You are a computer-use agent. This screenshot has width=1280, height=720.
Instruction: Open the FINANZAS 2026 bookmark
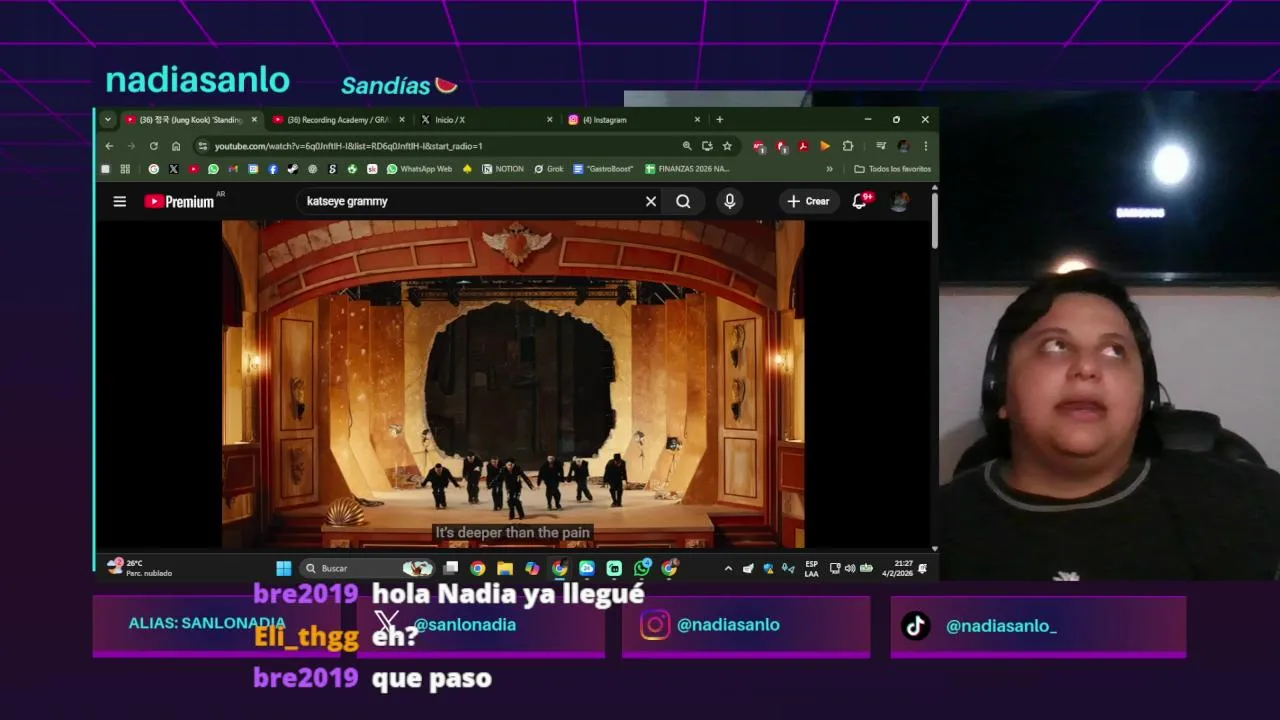click(x=688, y=169)
